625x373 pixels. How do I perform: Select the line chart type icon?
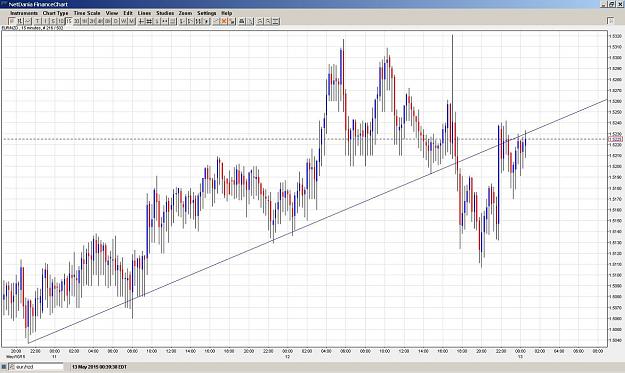28,21
